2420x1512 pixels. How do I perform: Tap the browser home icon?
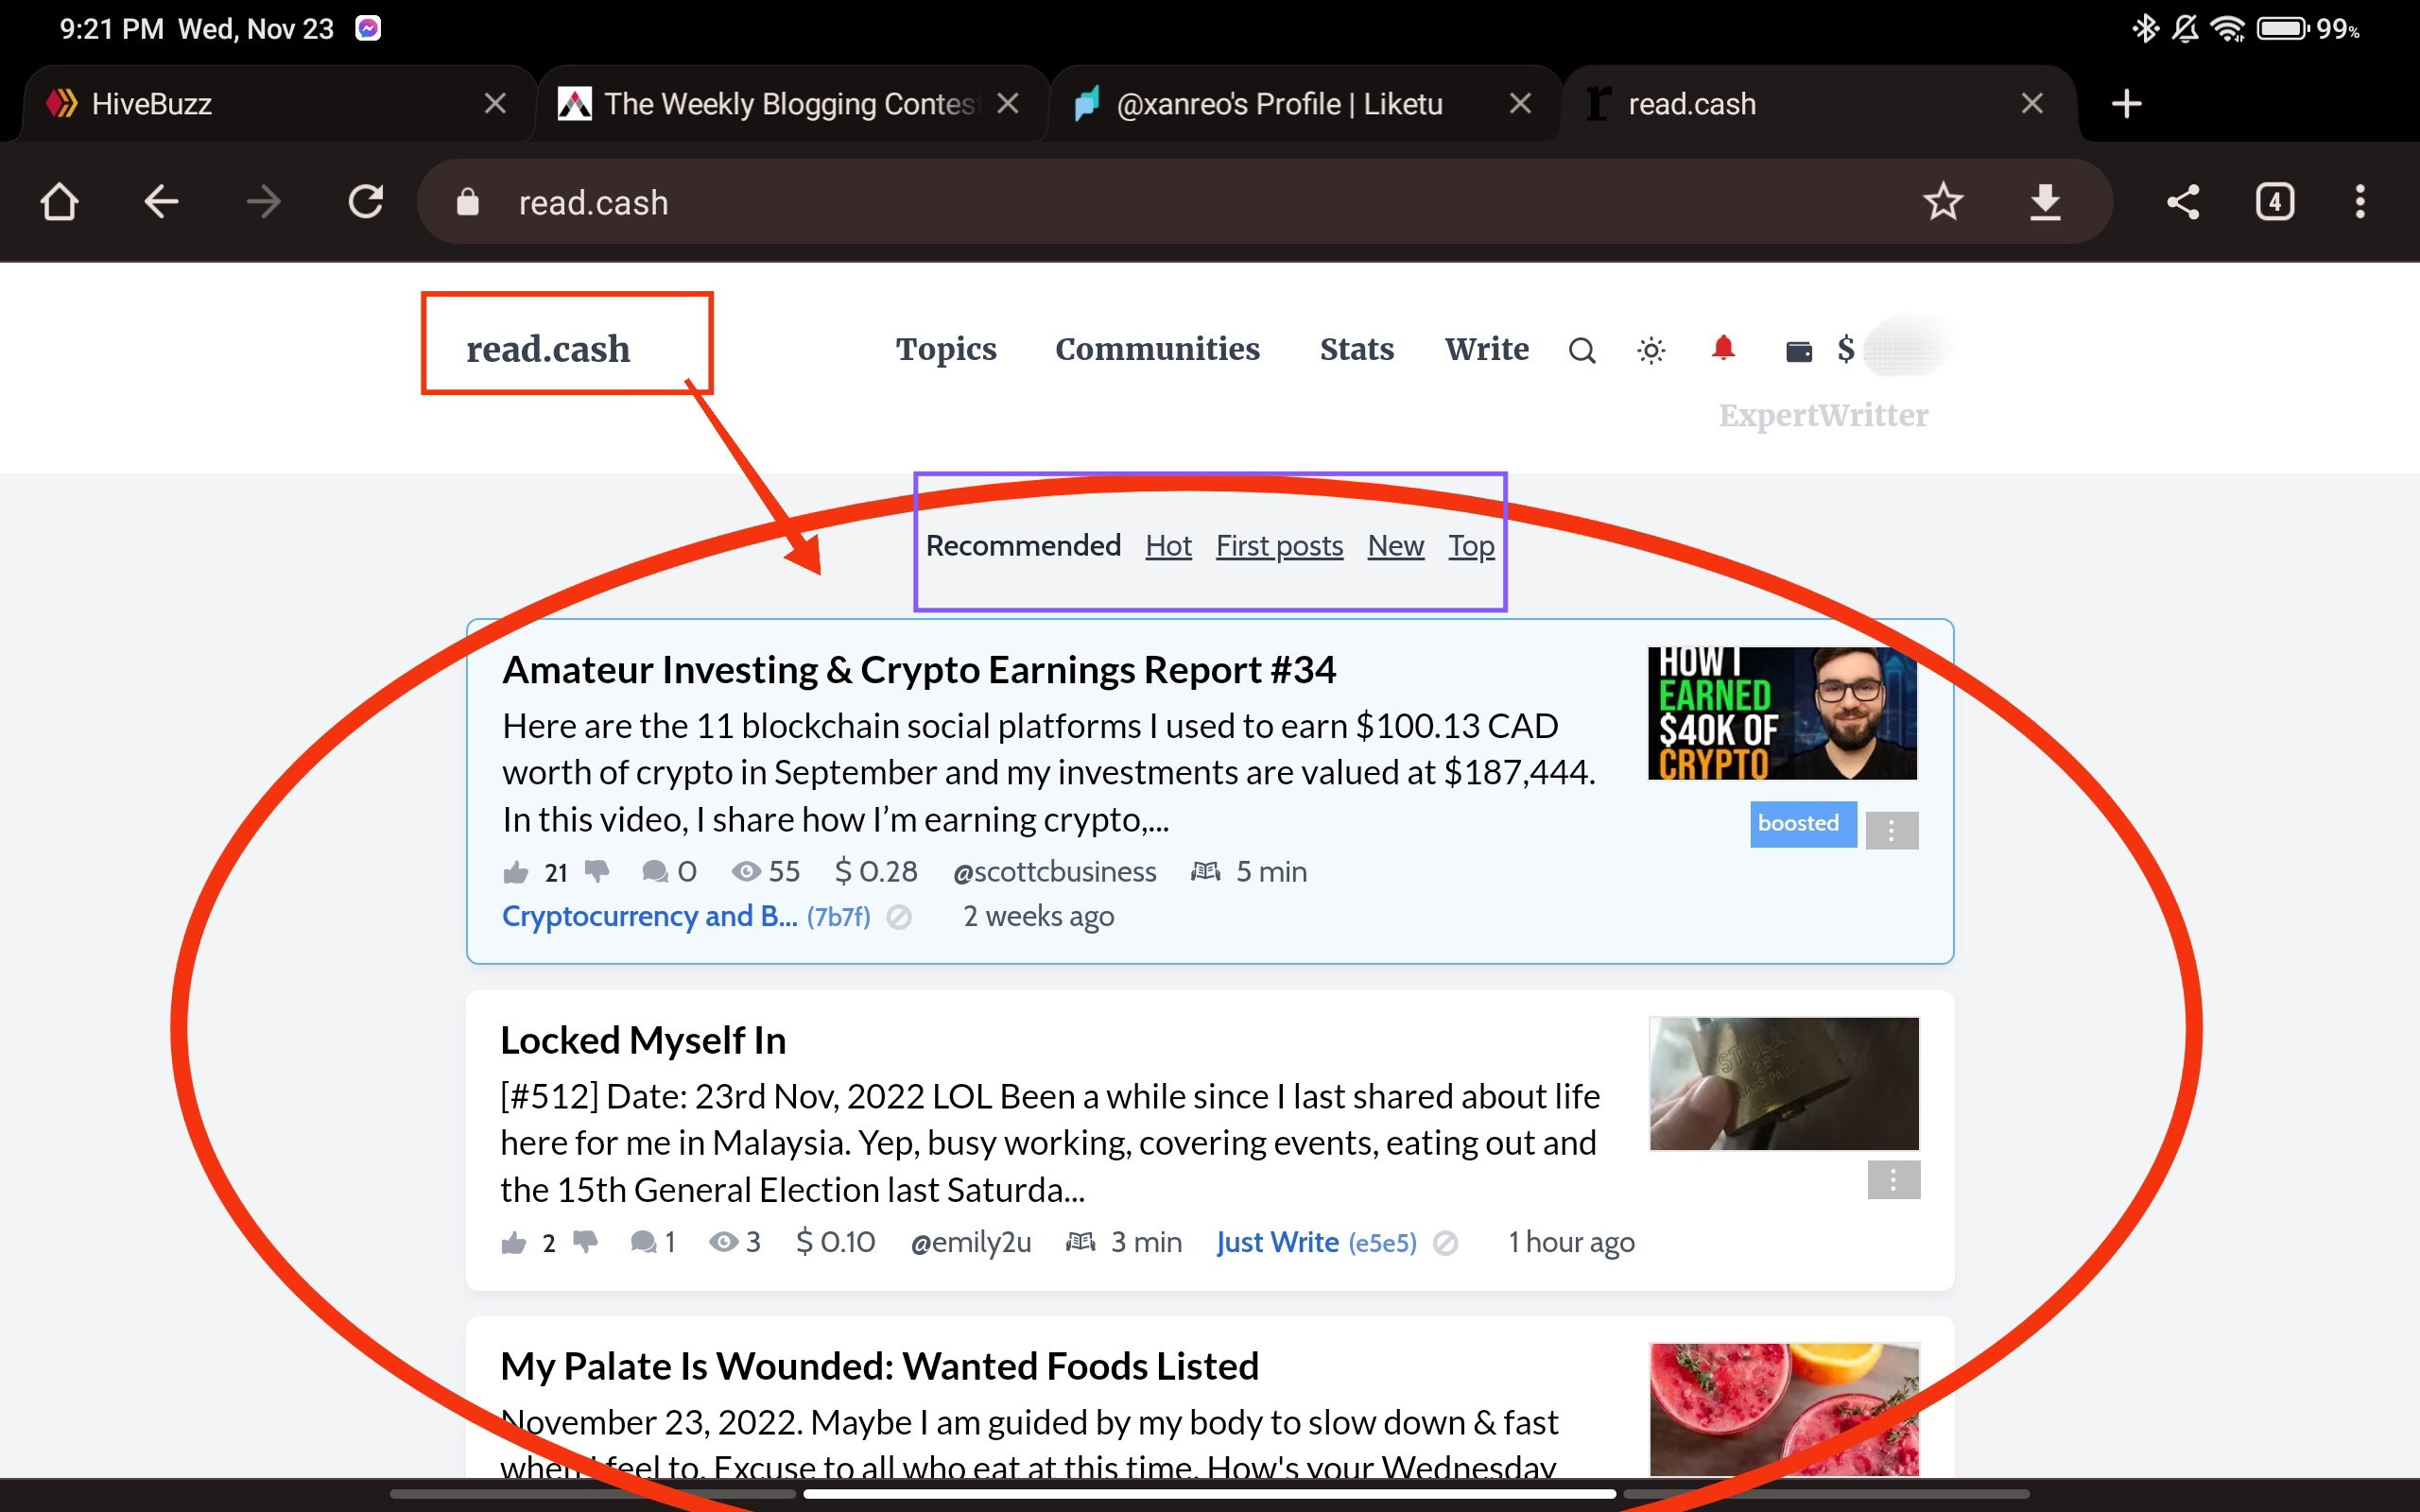59,202
